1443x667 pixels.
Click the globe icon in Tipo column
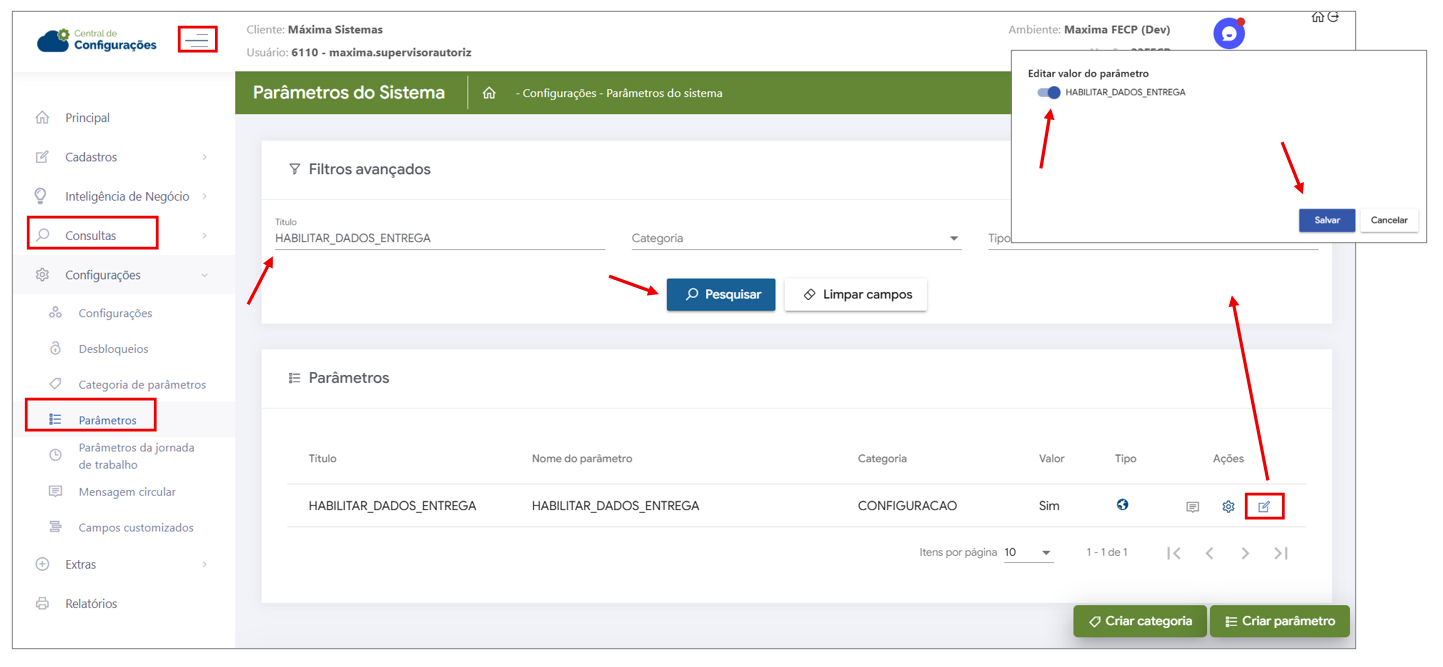[1123, 505]
